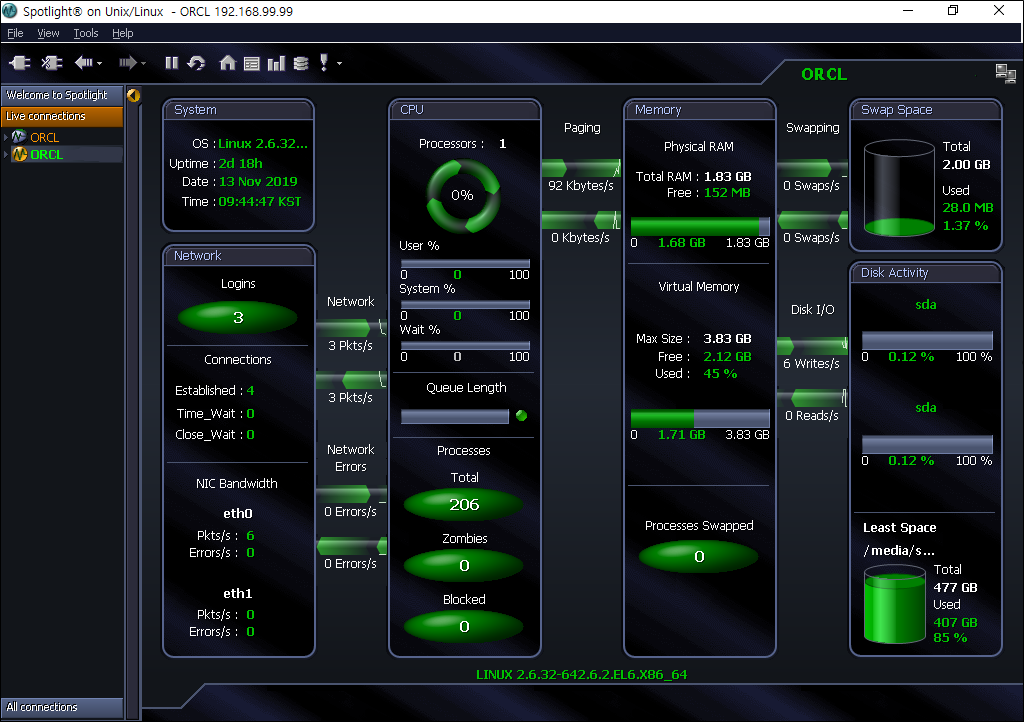
Task: Expand the green ORCL tree node
Action: 6,155
